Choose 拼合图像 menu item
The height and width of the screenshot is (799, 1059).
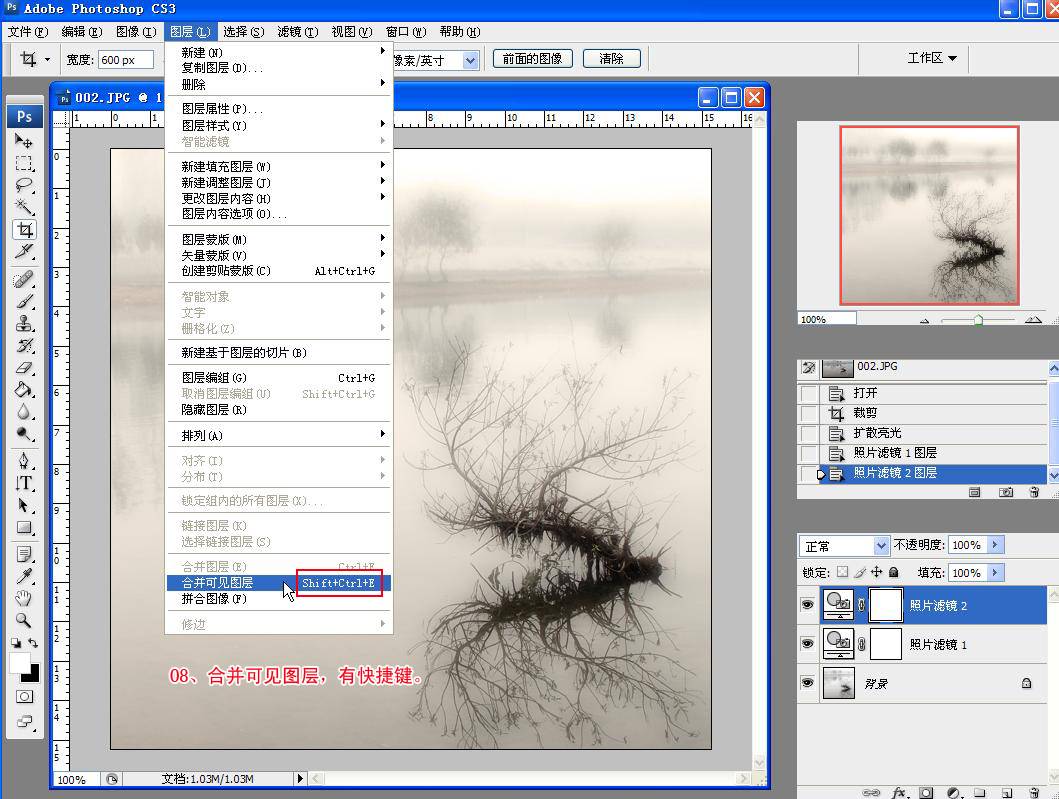coord(278,598)
